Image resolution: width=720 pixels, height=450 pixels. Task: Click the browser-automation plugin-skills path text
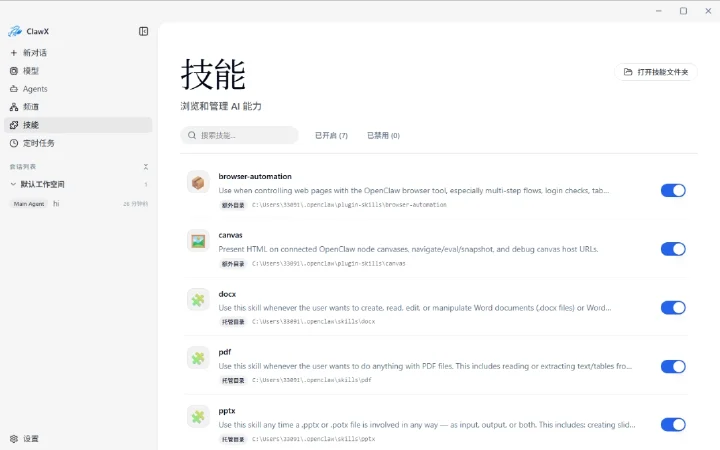(349, 205)
